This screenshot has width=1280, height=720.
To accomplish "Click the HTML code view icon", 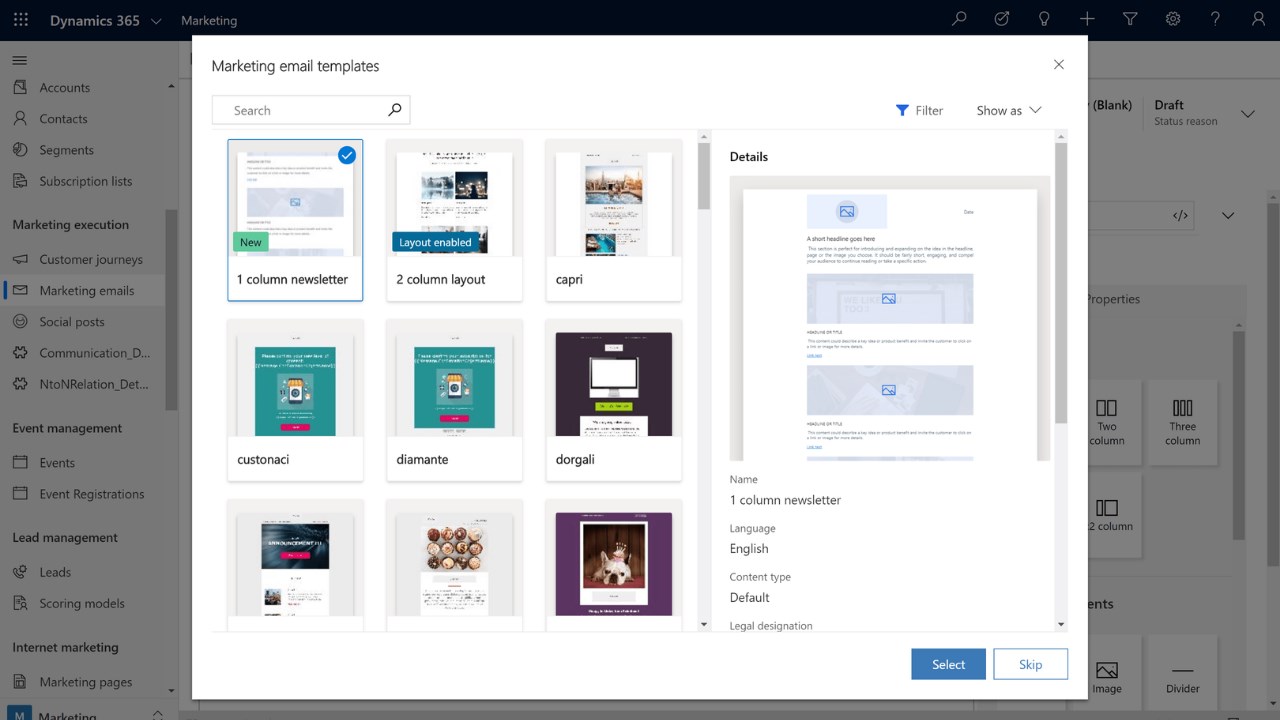I will coord(1180,215).
